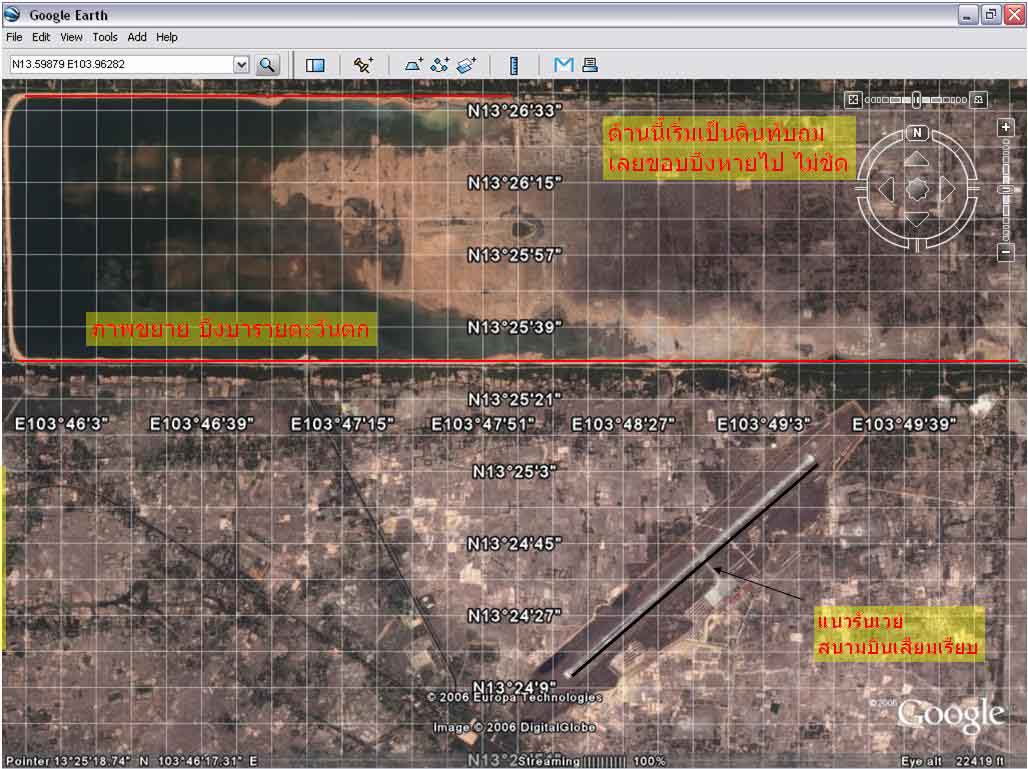
Task: Click the compass move-left arrow
Action: [886, 189]
